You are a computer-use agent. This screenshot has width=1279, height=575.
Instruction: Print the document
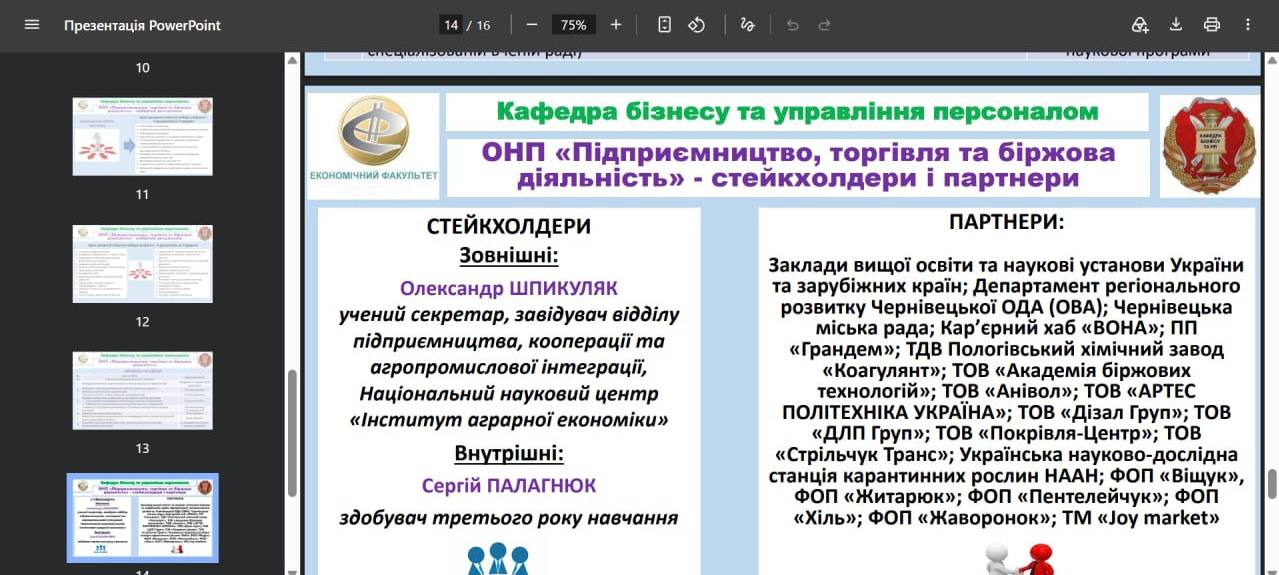click(x=1212, y=25)
